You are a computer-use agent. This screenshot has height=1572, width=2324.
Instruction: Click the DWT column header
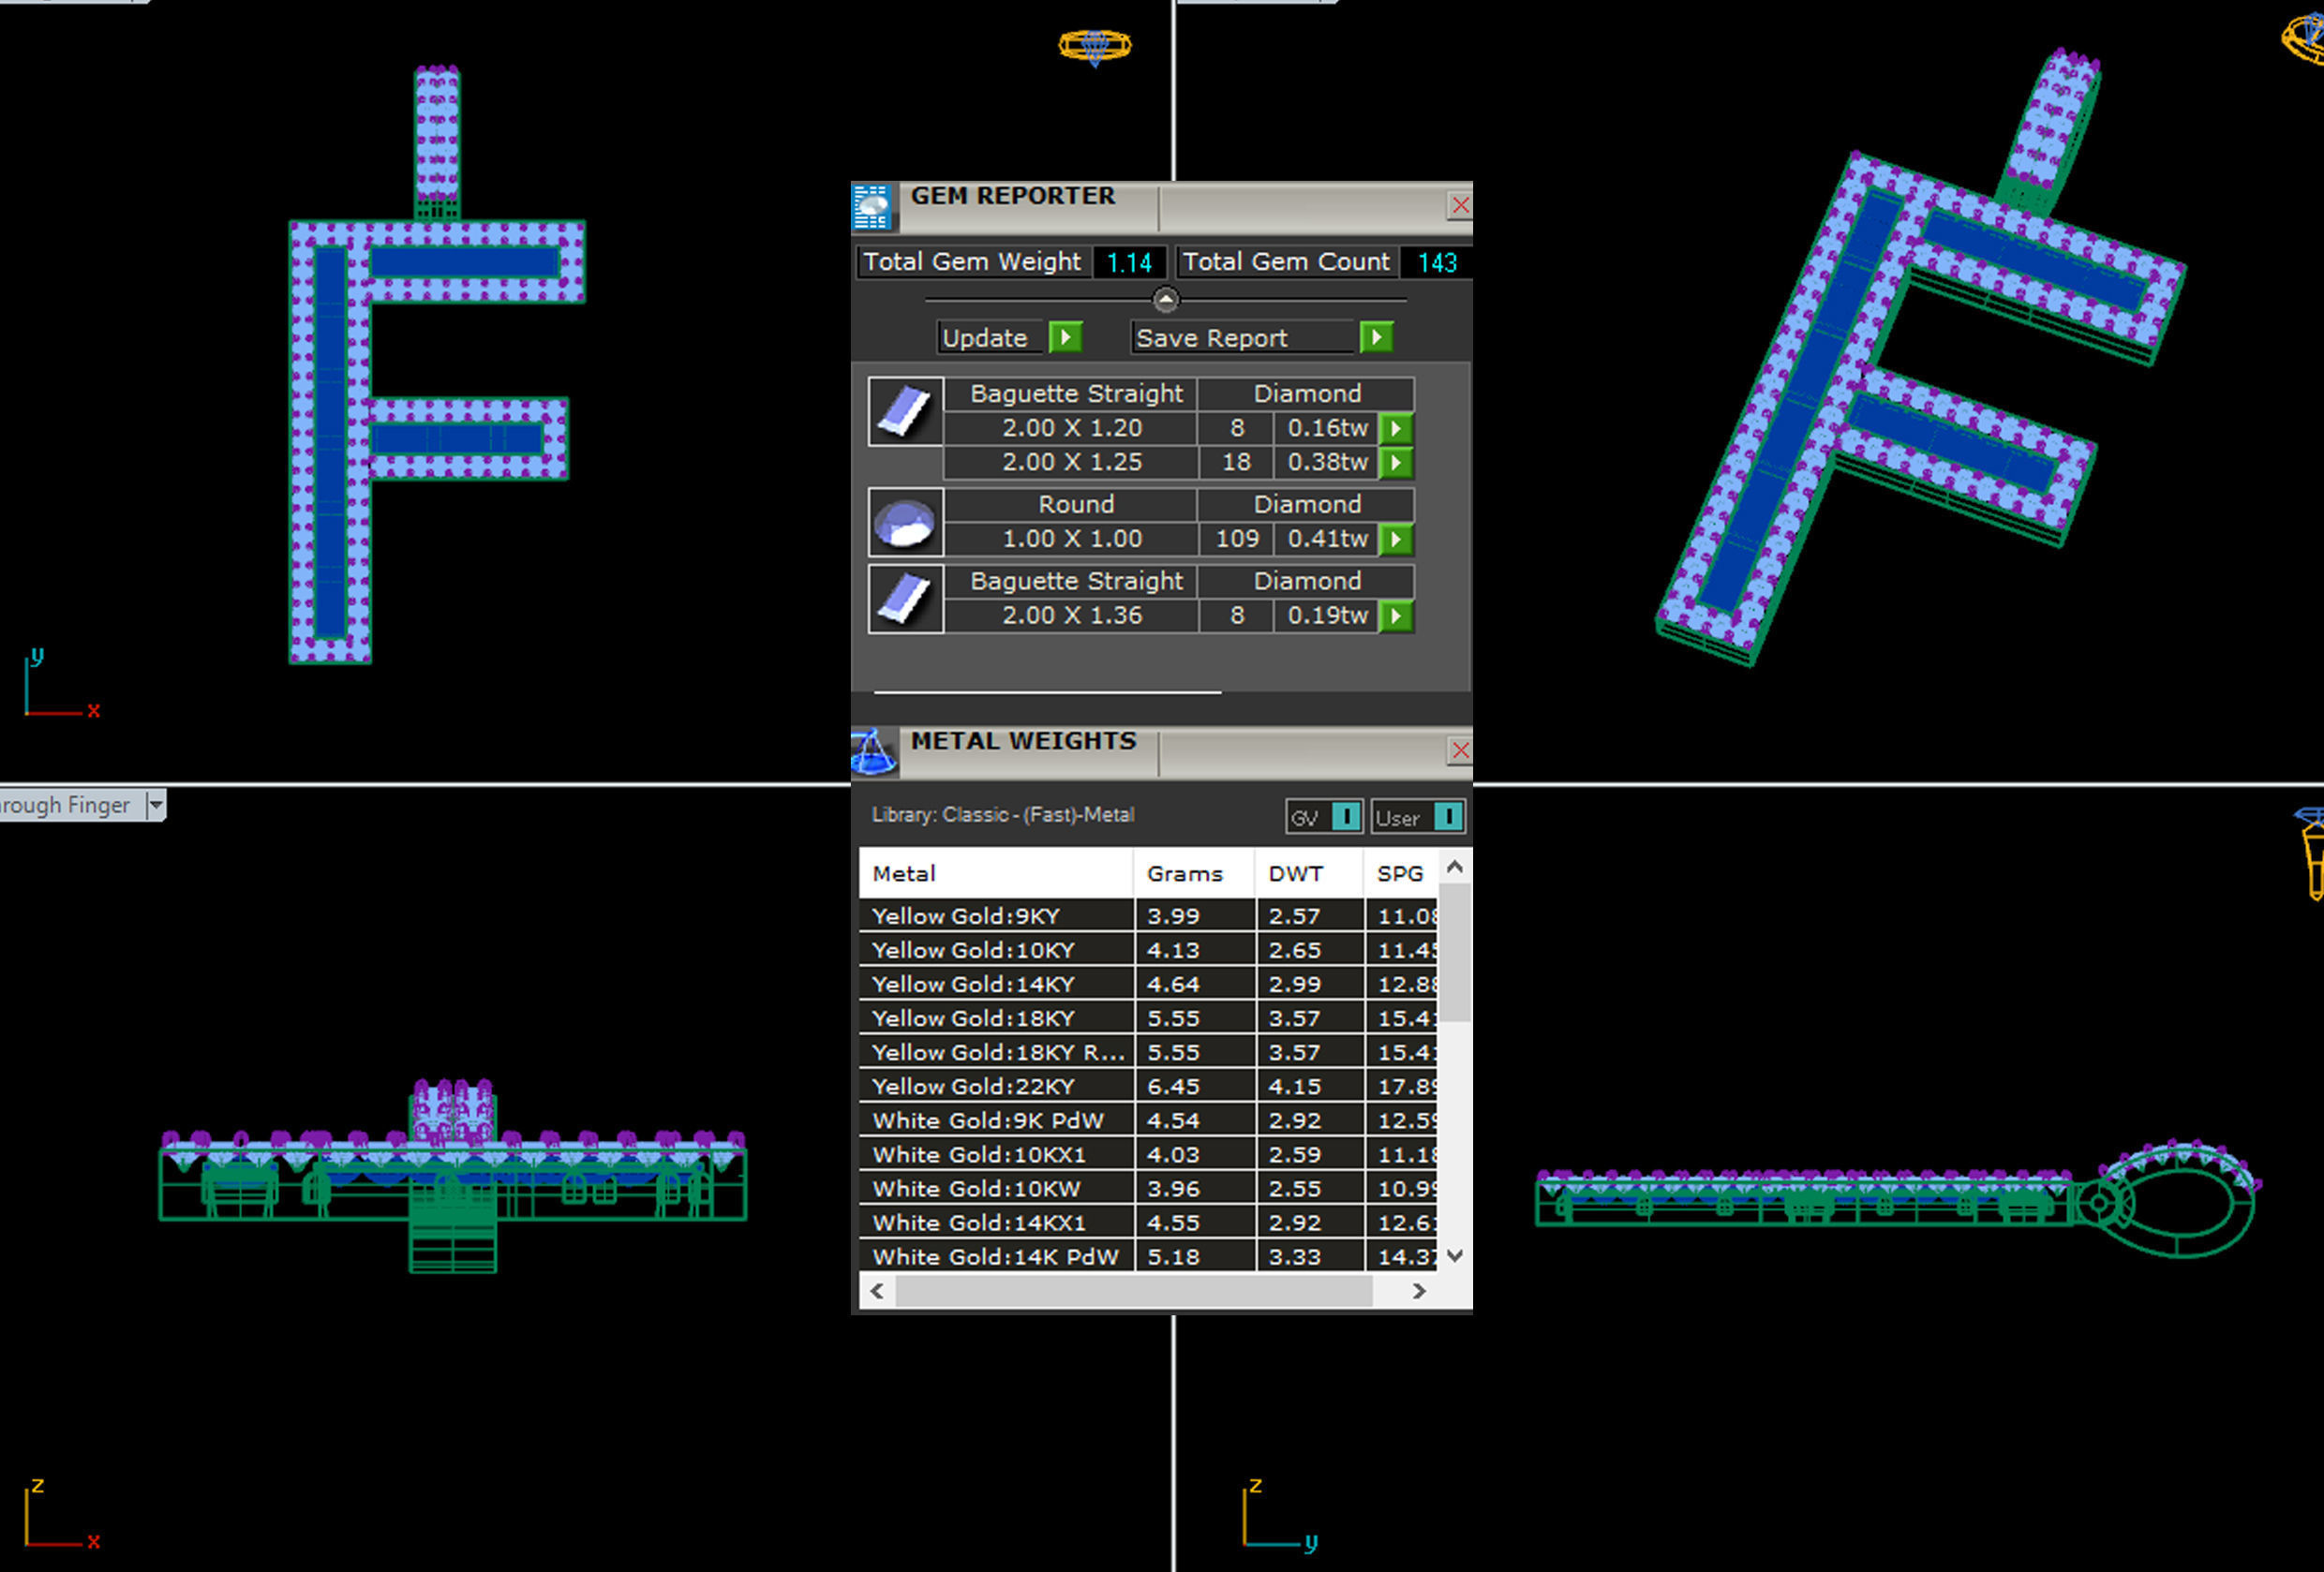point(1296,874)
